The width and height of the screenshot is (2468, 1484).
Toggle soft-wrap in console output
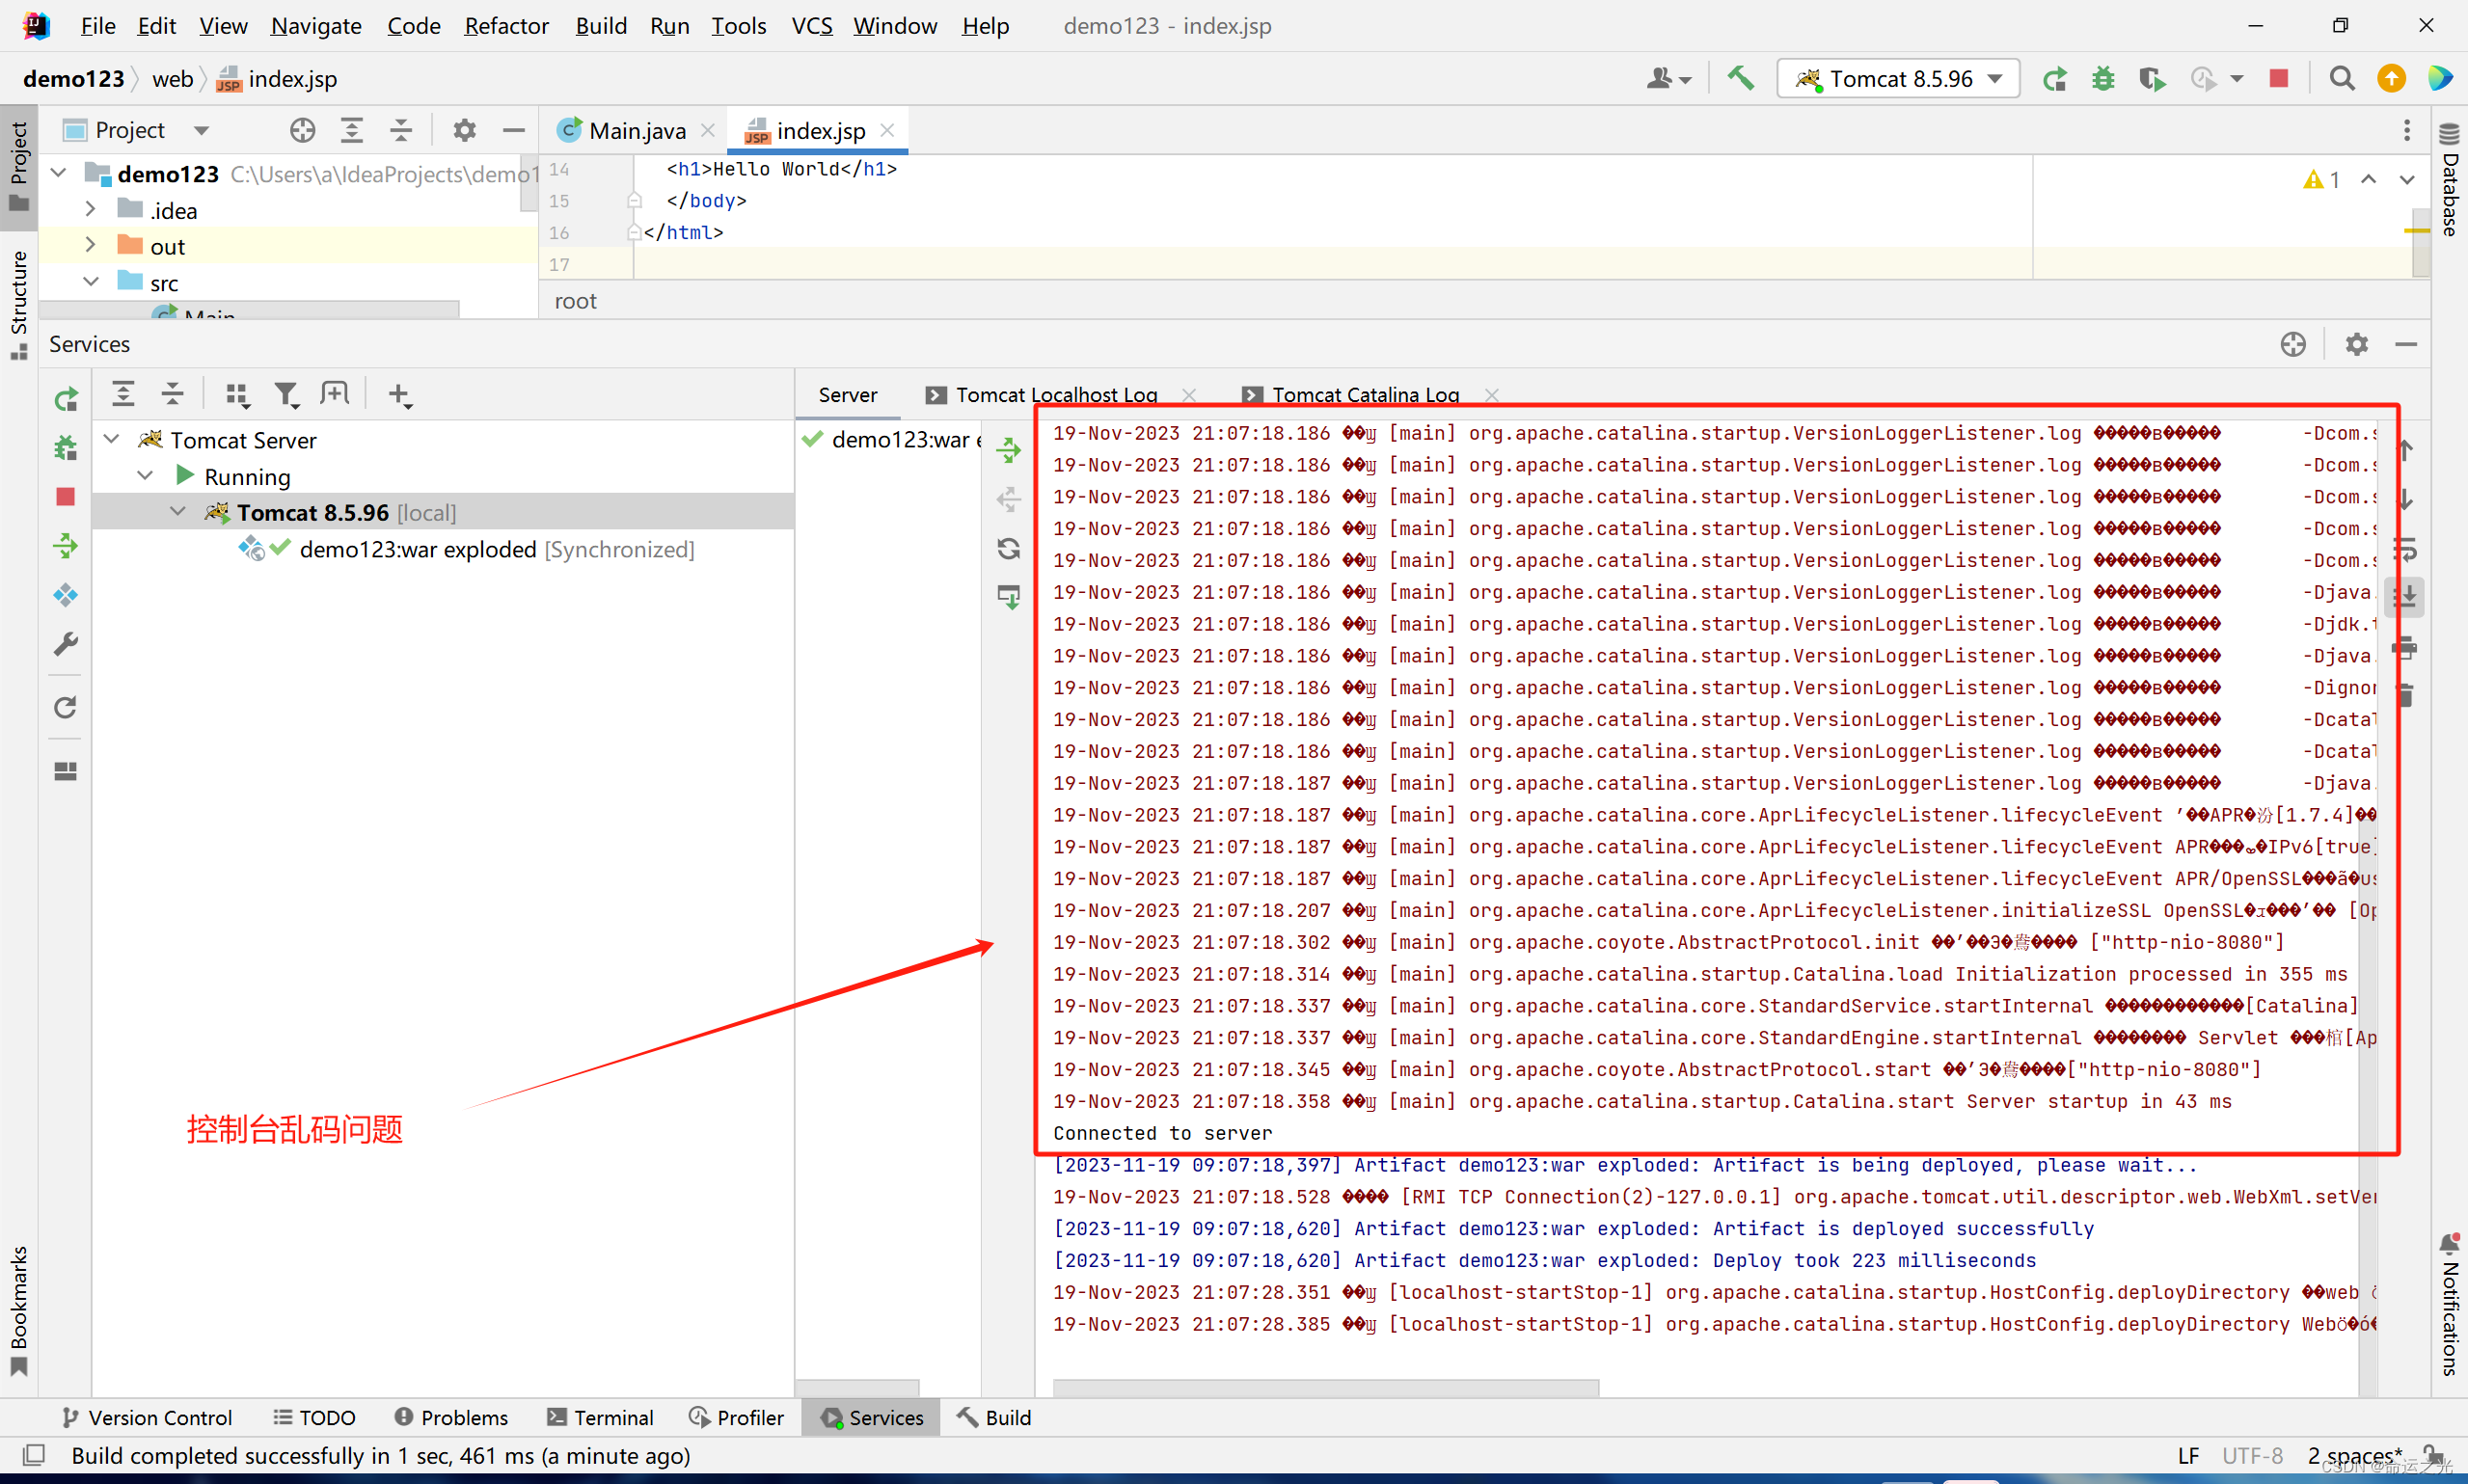(x=2405, y=549)
